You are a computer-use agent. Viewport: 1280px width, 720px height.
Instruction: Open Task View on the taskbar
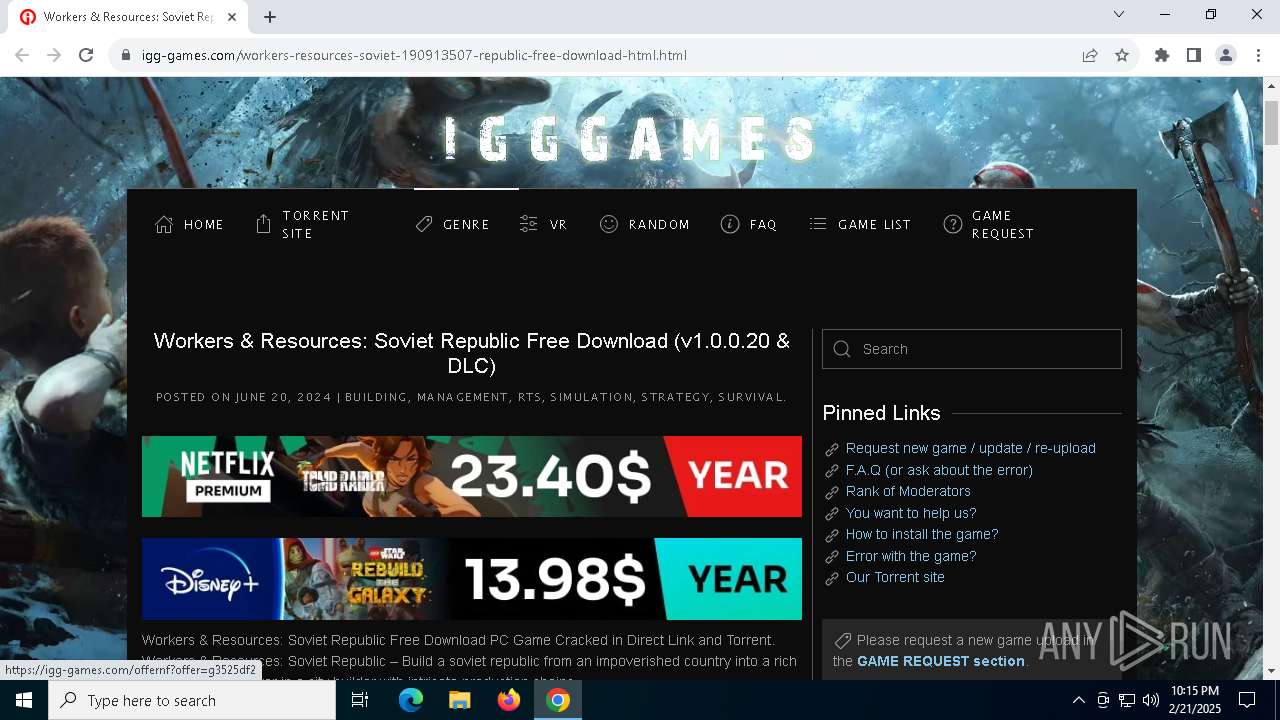coord(360,700)
